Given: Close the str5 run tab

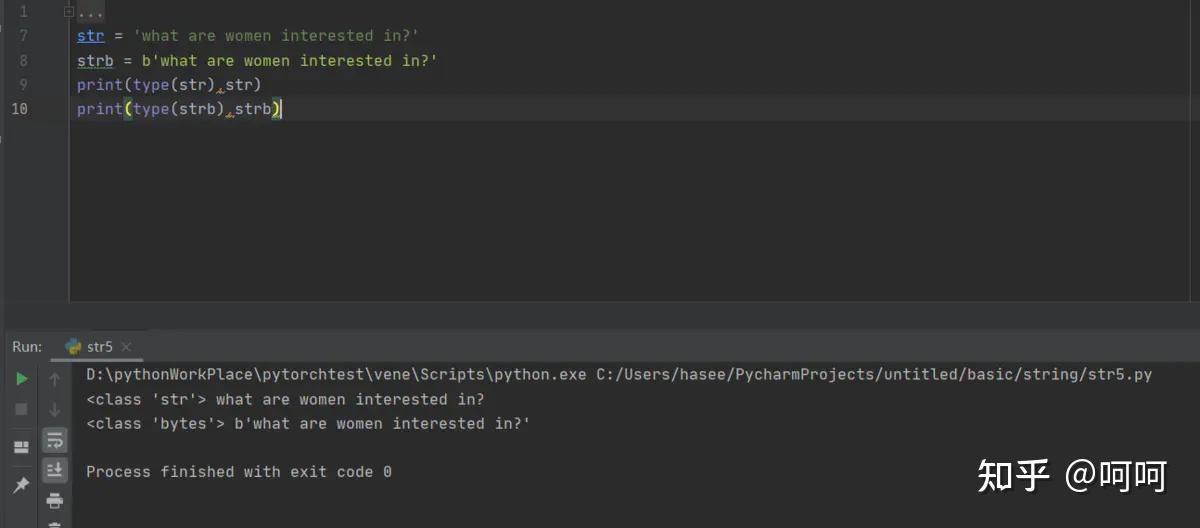Looking at the screenshot, I should coord(126,347).
